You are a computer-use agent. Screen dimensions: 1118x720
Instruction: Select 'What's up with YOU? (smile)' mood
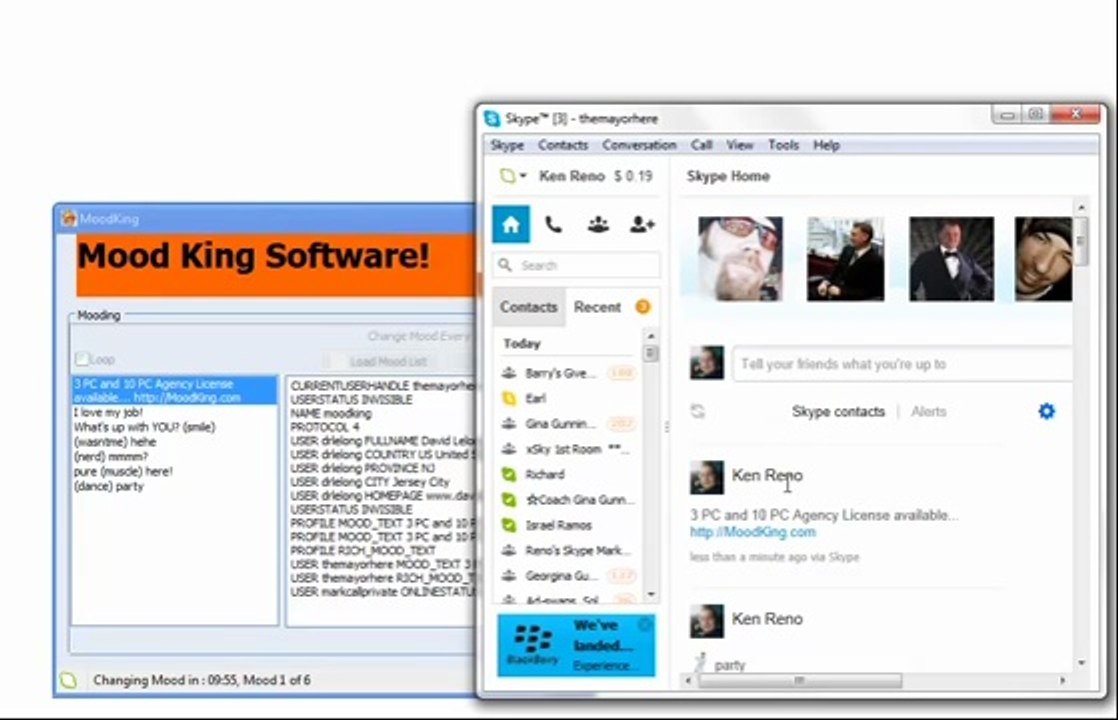click(145, 427)
